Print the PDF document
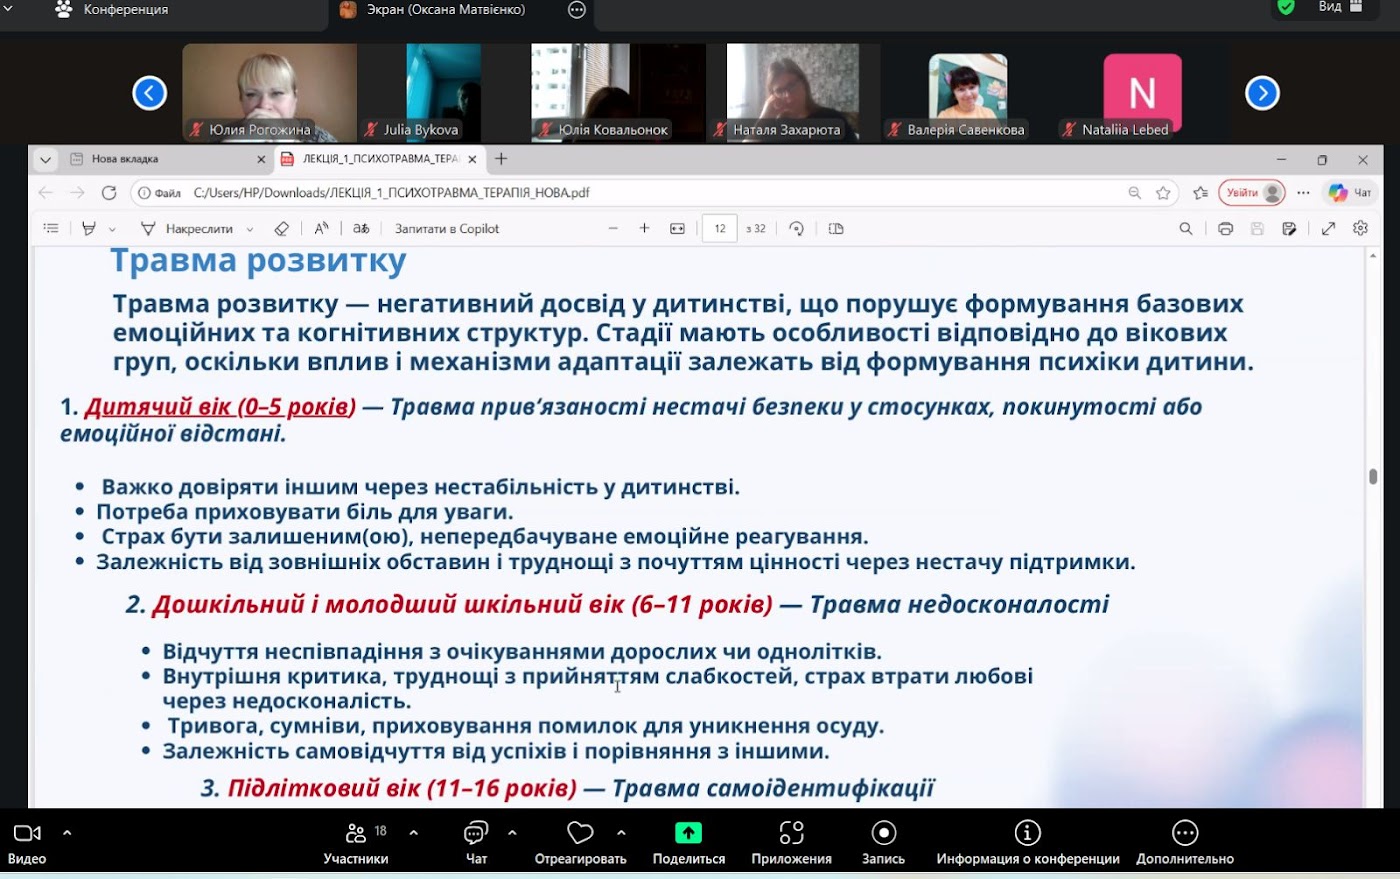The width and height of the screenshot is (1400, 879). tap(1225, 229)
